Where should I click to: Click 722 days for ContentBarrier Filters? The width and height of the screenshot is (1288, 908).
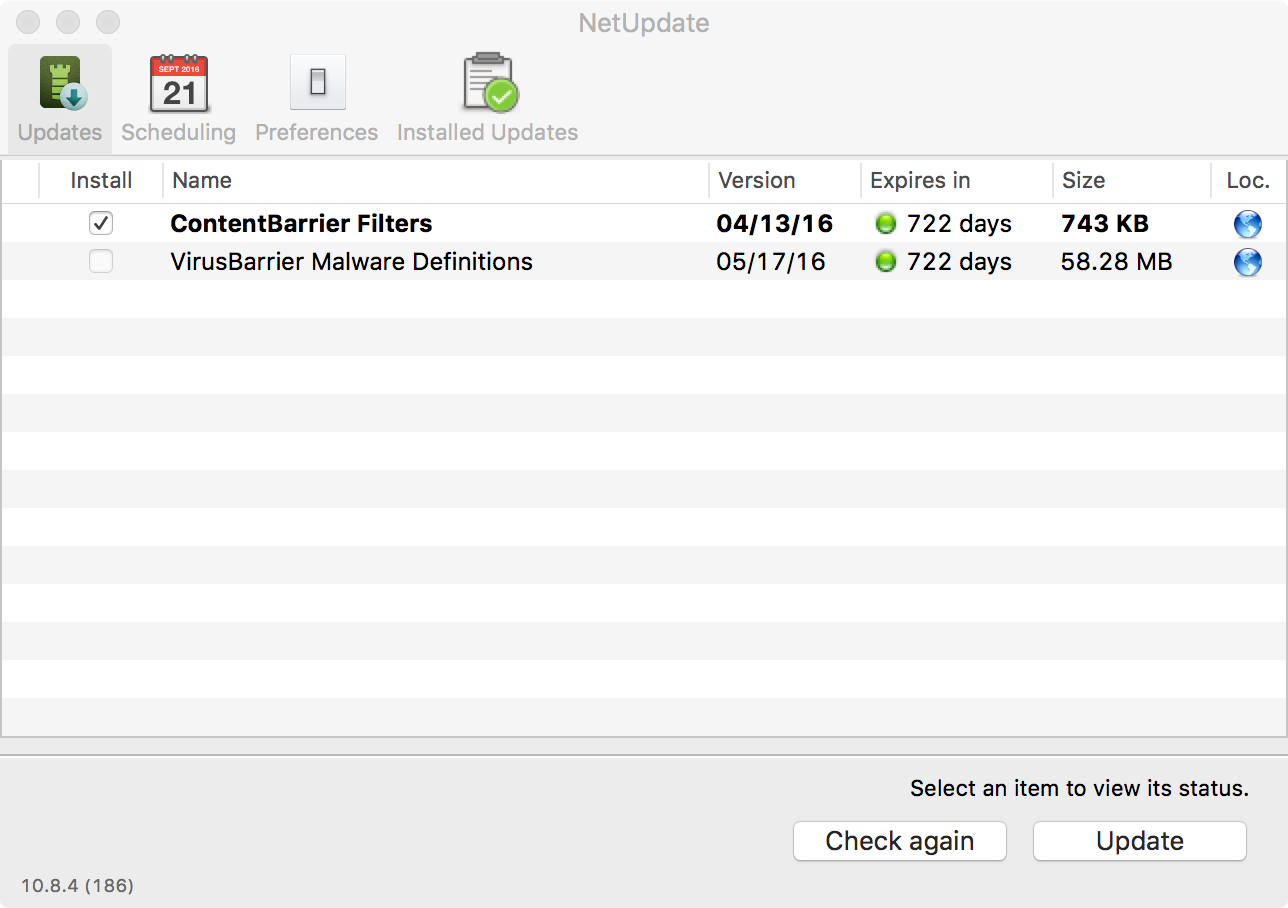pos(959,224)
